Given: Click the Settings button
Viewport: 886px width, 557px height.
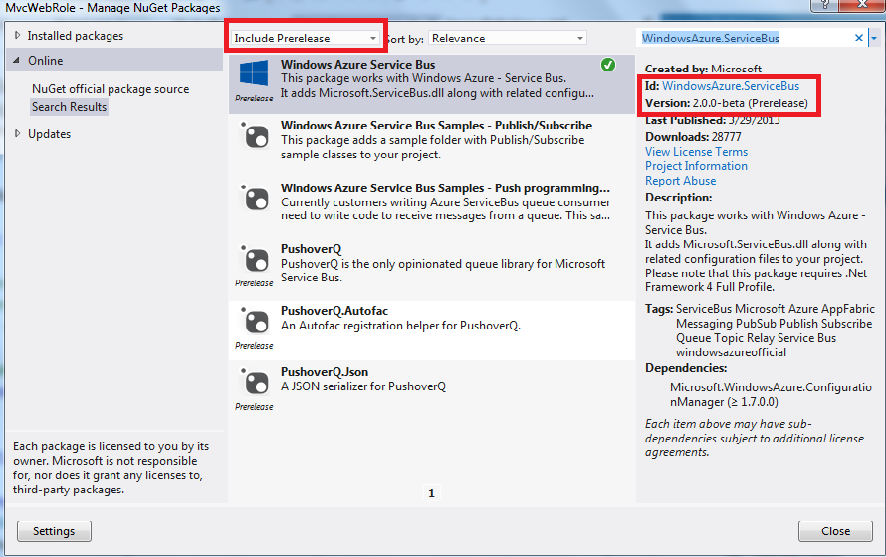Looking at the screenshot, I should [x=54, y=531].
